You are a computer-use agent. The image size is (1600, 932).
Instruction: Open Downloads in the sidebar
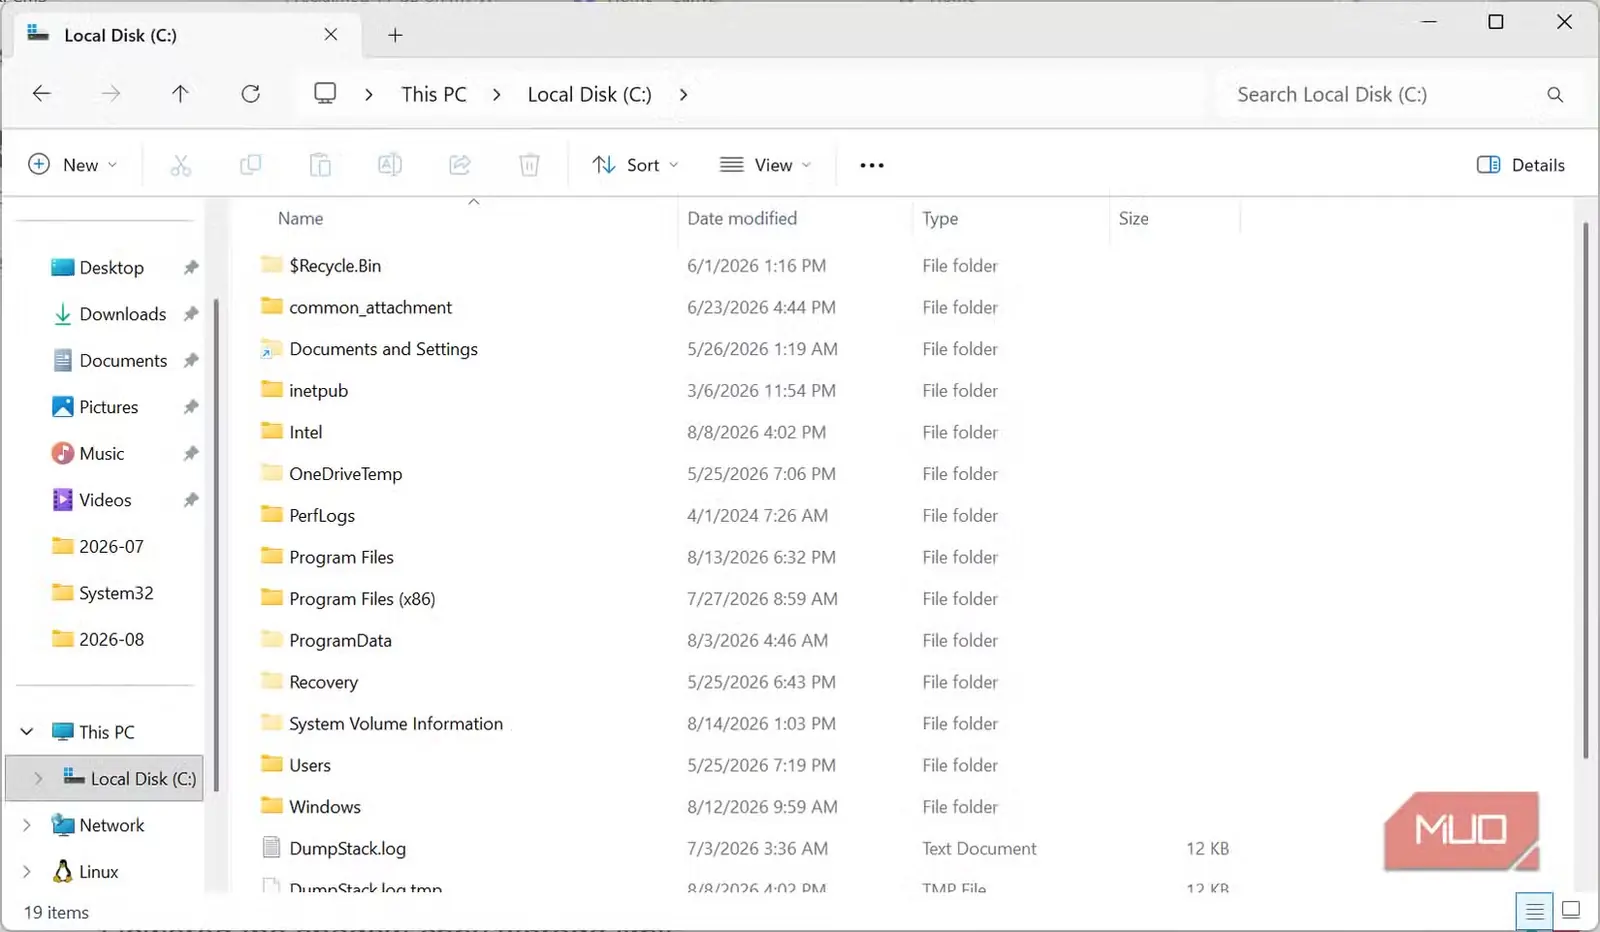point(122,314)
